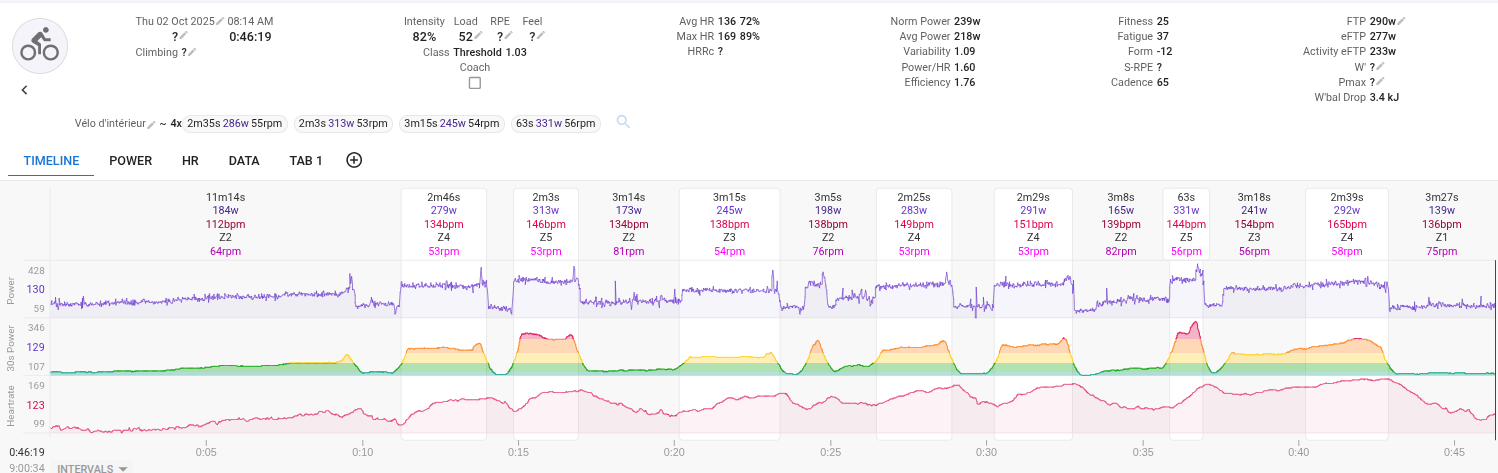Click the 3m15s 245w 54rpm chip
The width and height of the screenshot is (1498, 473).
tap(451, 124)
